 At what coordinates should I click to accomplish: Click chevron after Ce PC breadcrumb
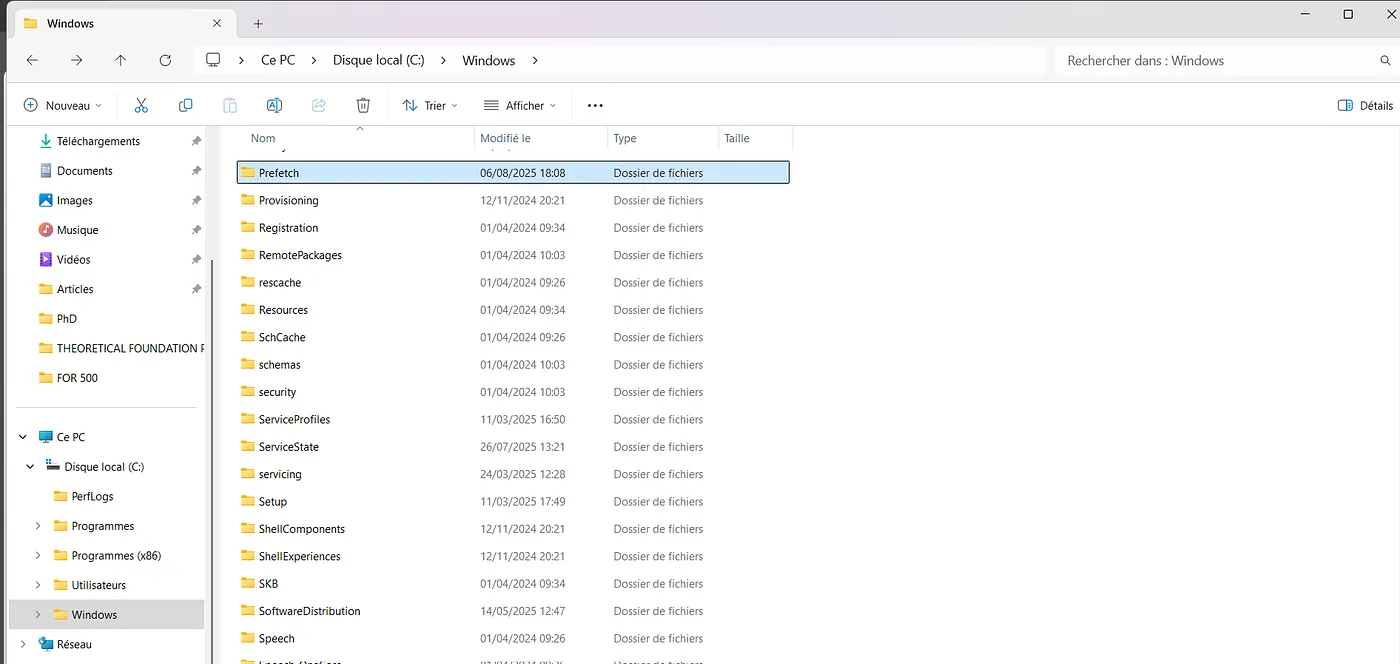click(x=314, y=60)
